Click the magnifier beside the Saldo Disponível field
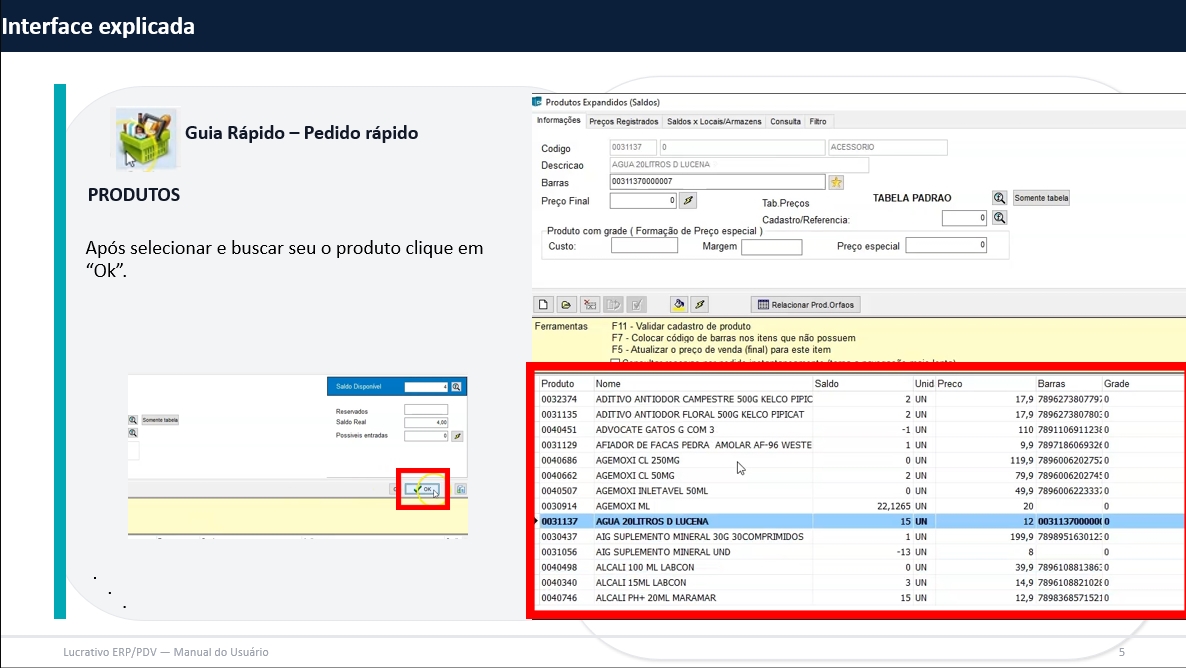Image resolution: width=1186 pixels, height=668 pixels. (456, 387)
